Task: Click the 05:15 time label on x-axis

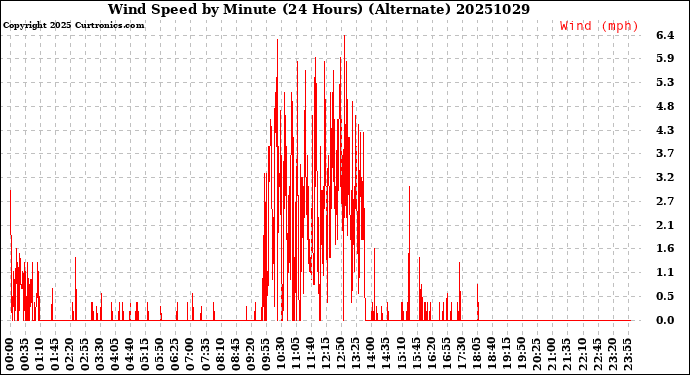Action: coord(145,355)
